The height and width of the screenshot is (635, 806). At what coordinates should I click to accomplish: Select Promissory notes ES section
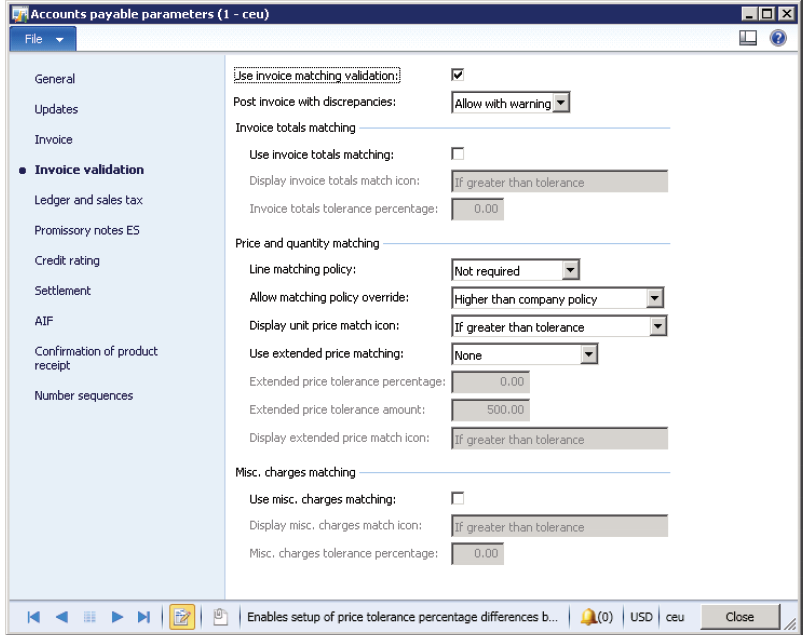point(87,230)
